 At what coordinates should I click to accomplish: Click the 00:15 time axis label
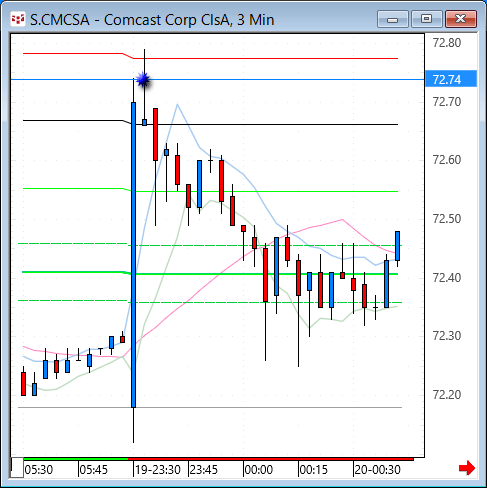(314, 470)
